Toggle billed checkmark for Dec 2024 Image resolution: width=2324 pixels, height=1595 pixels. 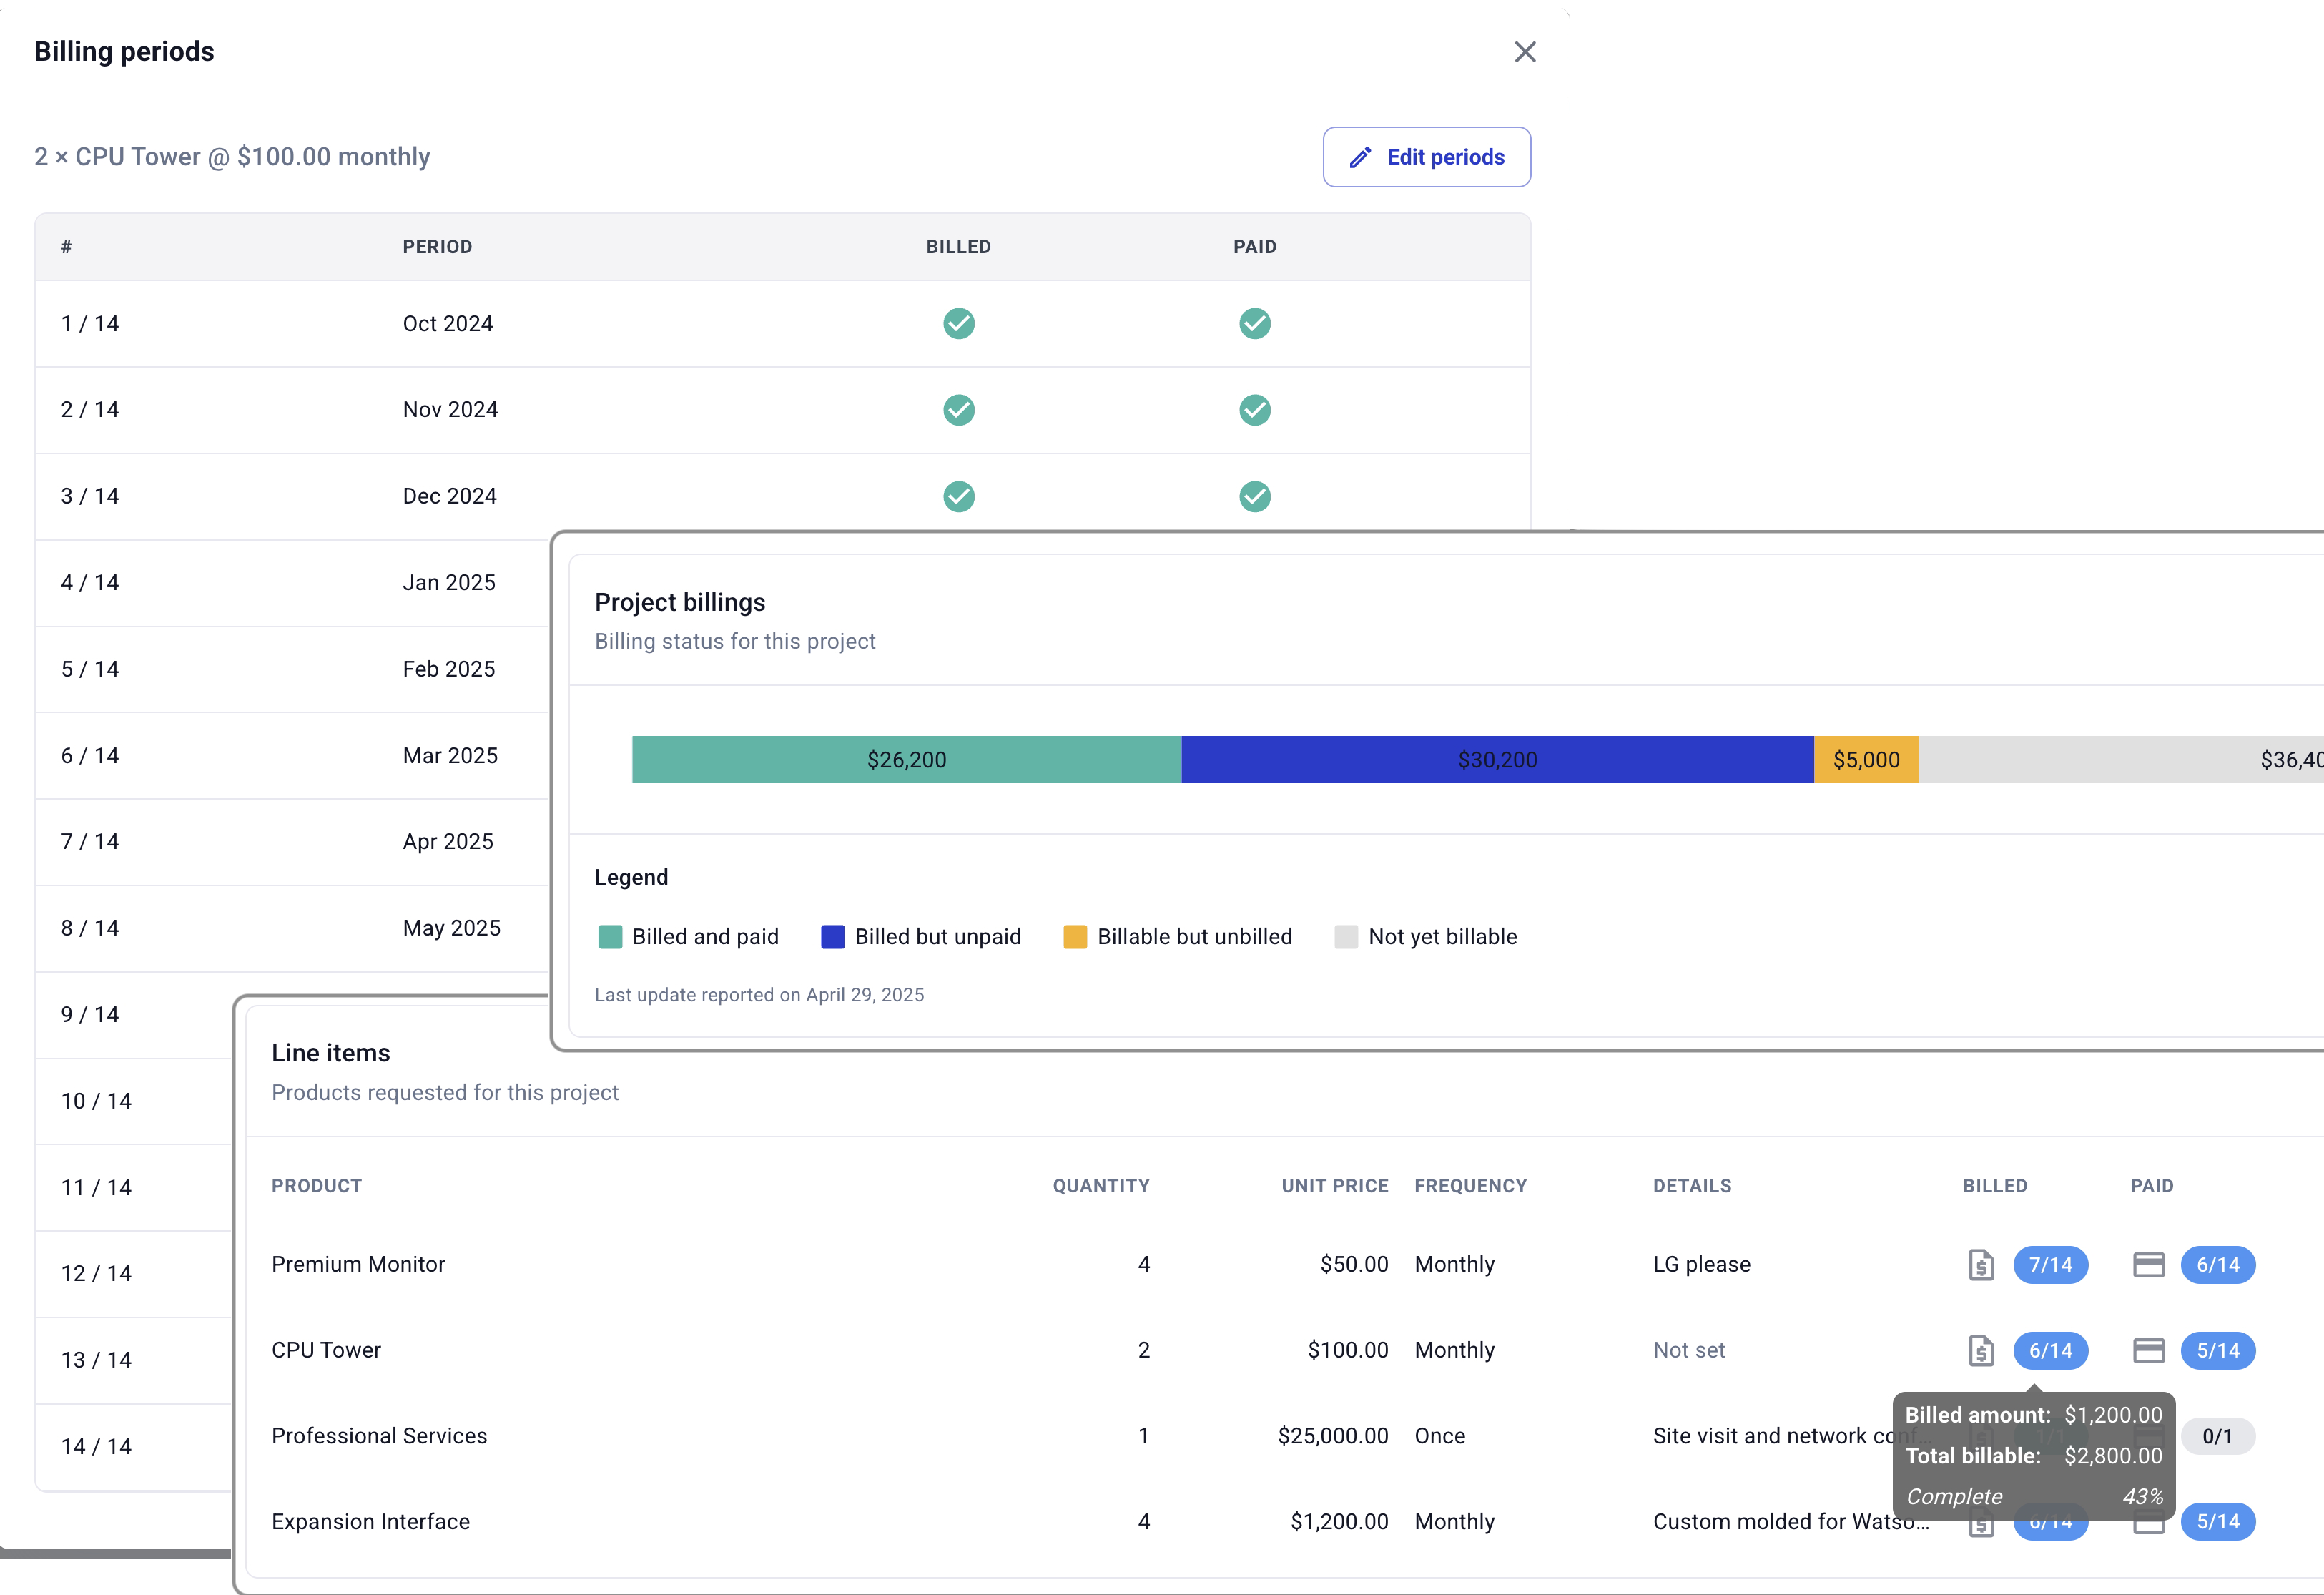pyautogui.click(x=958, y=496)
